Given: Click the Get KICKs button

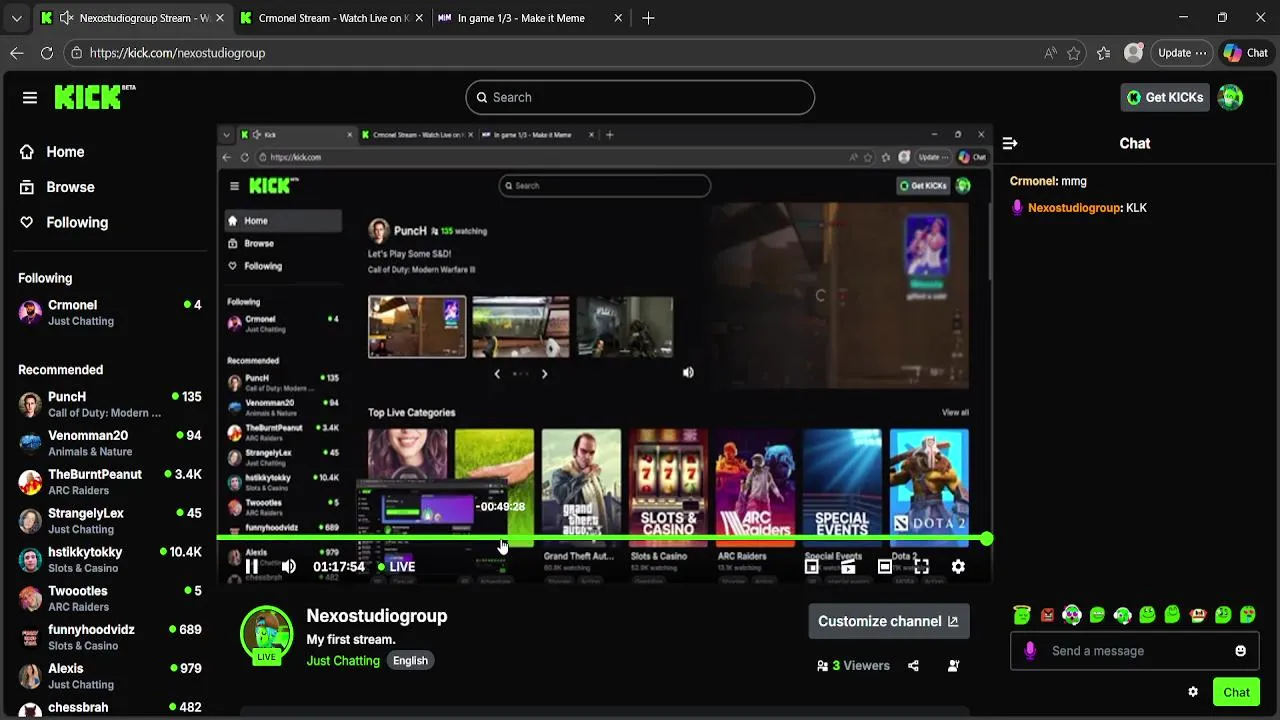Looking at the screenshot, I should pyautogui.click(x=1165, y=97).
